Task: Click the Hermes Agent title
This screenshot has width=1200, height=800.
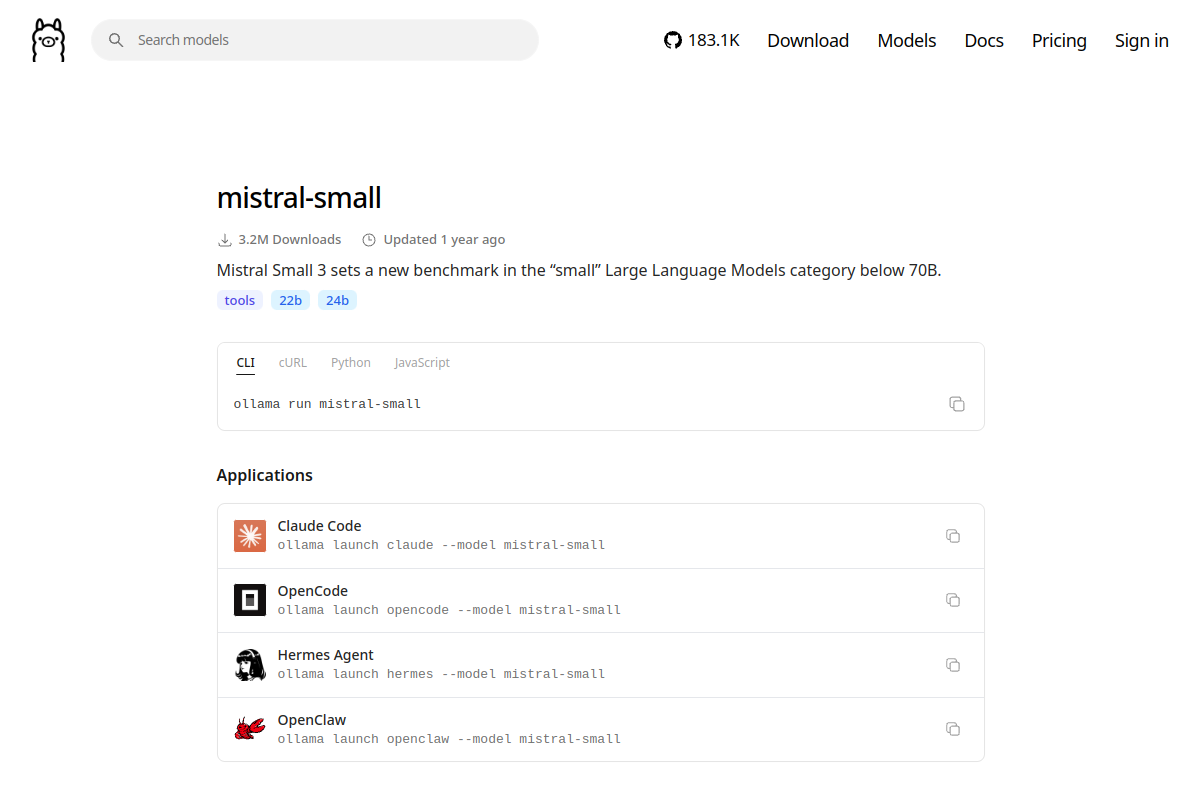Action: 326,655
